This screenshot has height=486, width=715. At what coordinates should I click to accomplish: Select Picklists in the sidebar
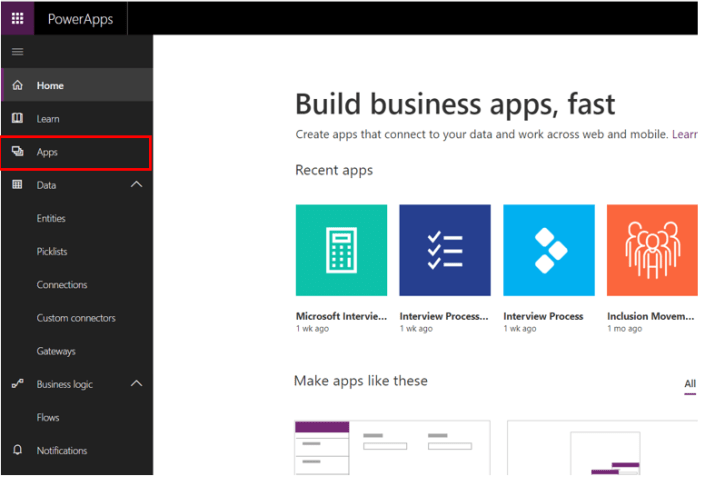(52, 251)
